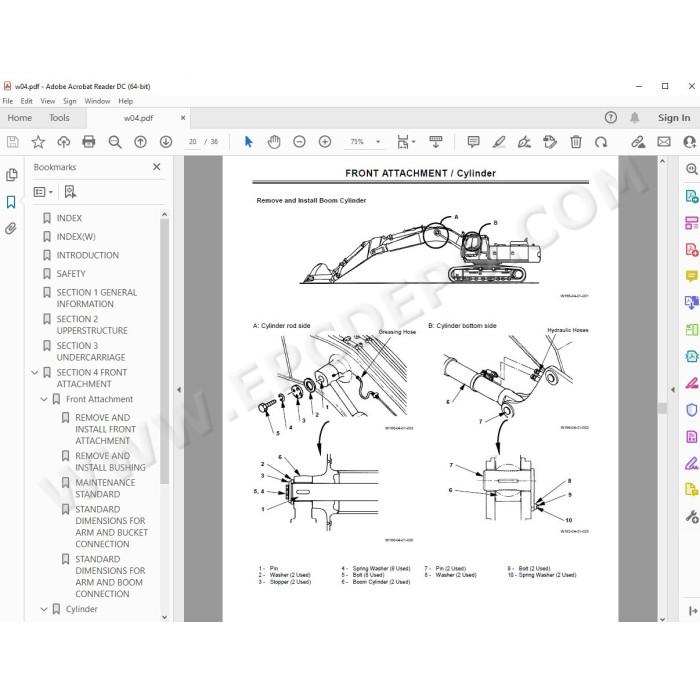Close the w04.pdf tab
The image size is (700, 700).
tap(183, 118)
